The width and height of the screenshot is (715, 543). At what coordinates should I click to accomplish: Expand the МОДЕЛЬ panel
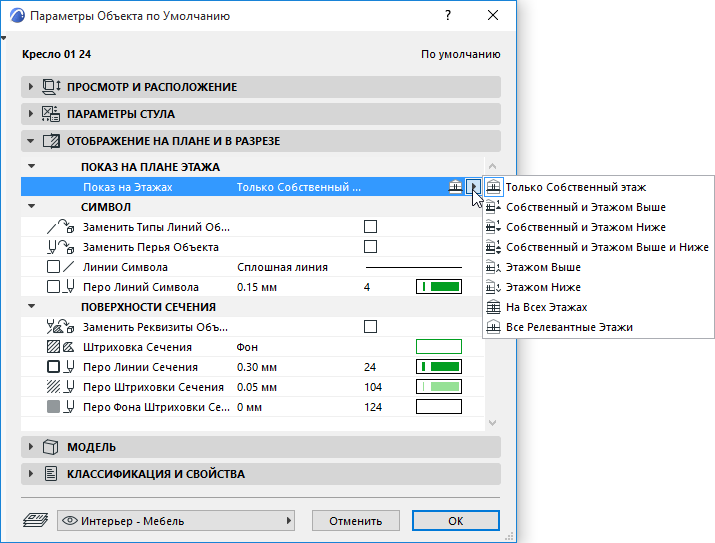(31, 447)
